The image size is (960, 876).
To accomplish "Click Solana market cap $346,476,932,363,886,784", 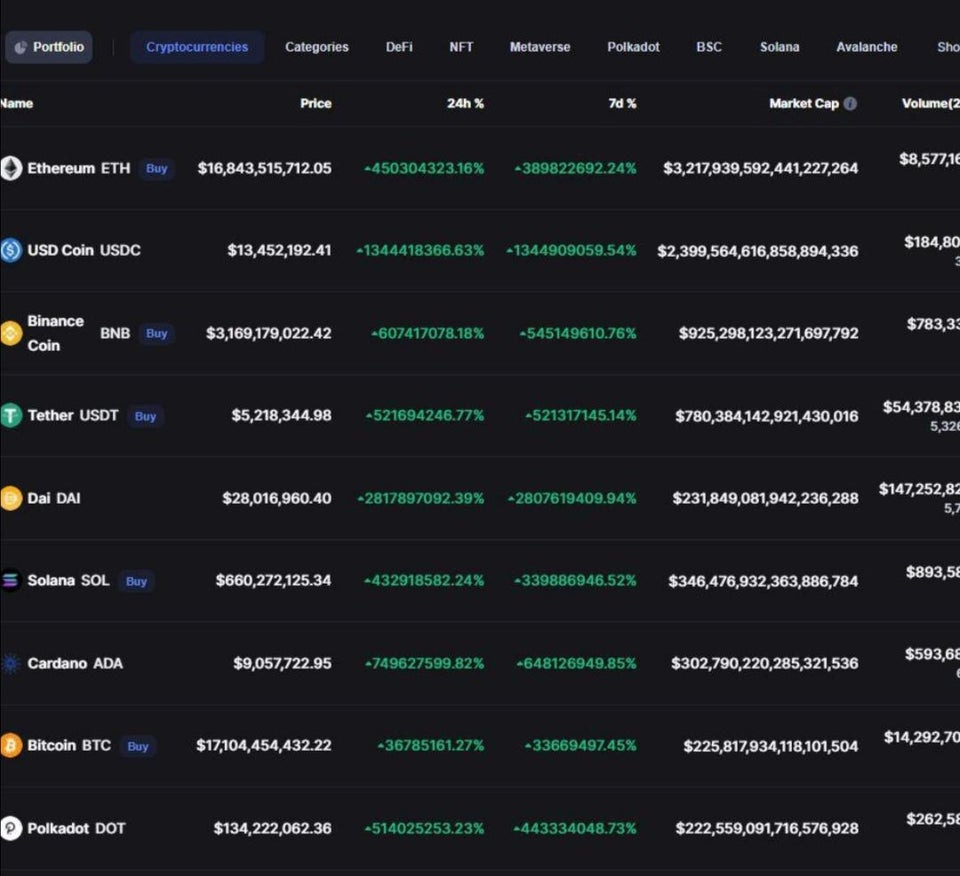I will 763,581.
